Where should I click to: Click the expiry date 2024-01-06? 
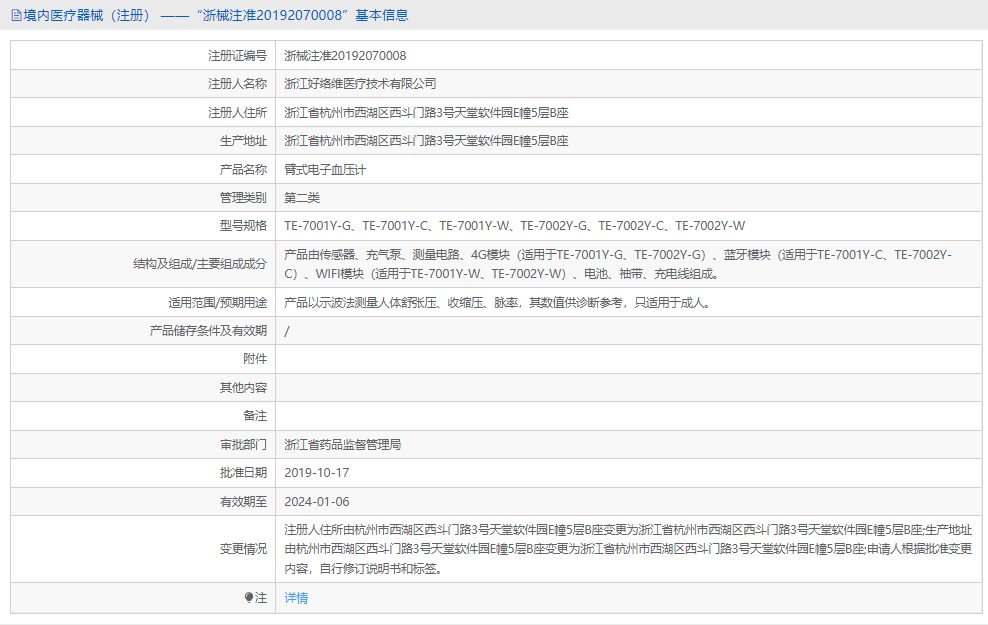(317, 502)
